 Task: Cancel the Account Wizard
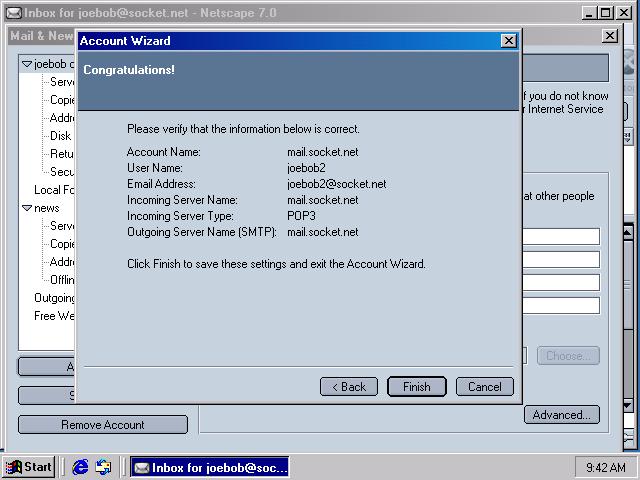[484, 387]
